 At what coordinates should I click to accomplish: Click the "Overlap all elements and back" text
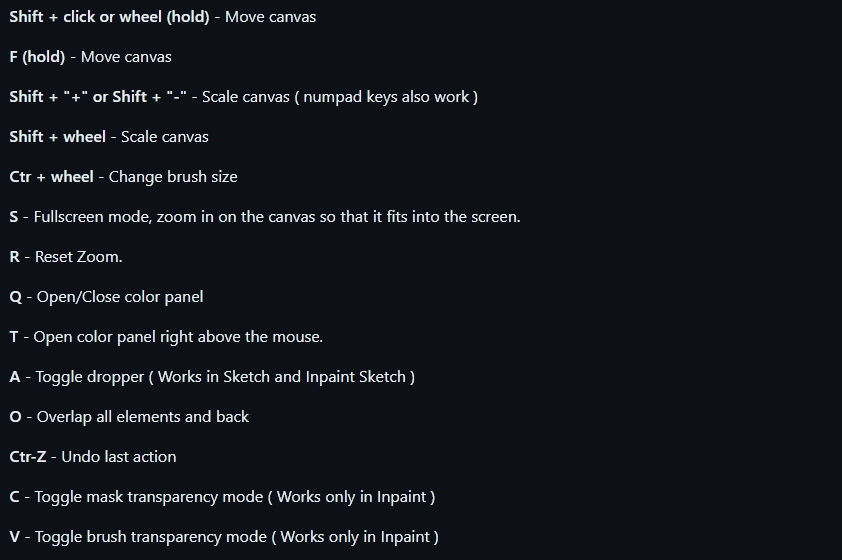point(143,417)
